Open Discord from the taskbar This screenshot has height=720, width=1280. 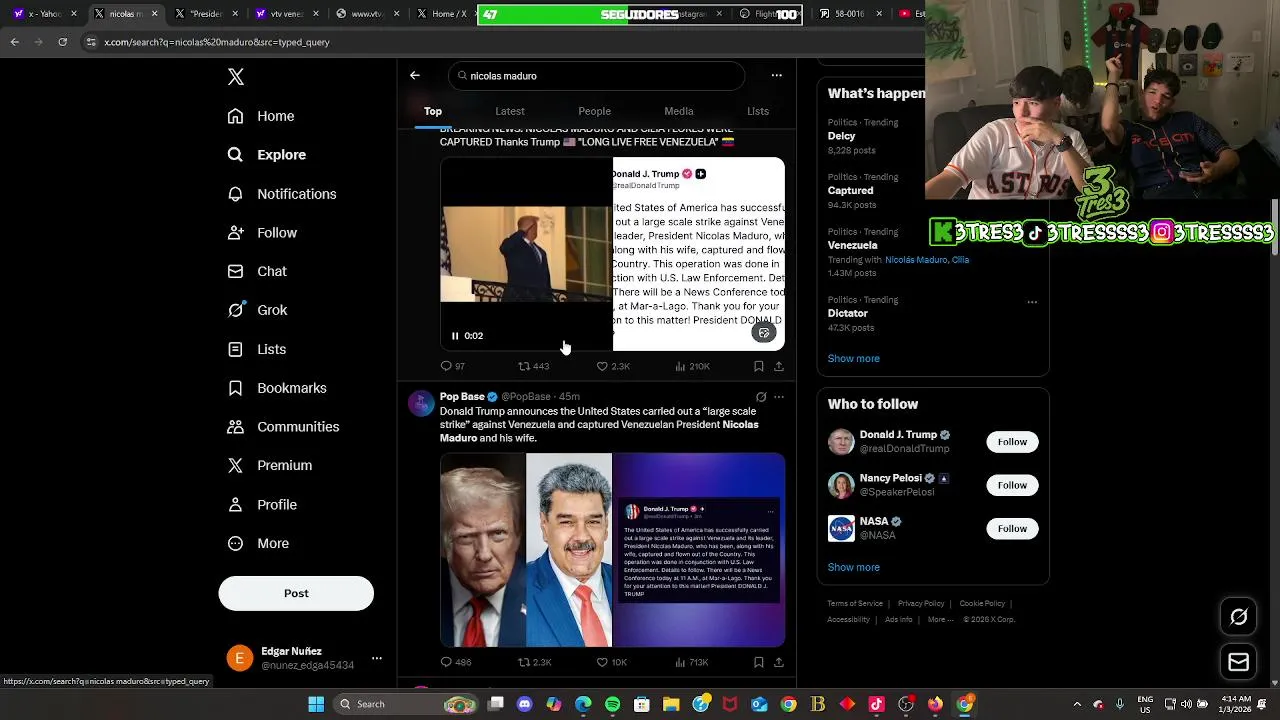[x=525, y=704]
